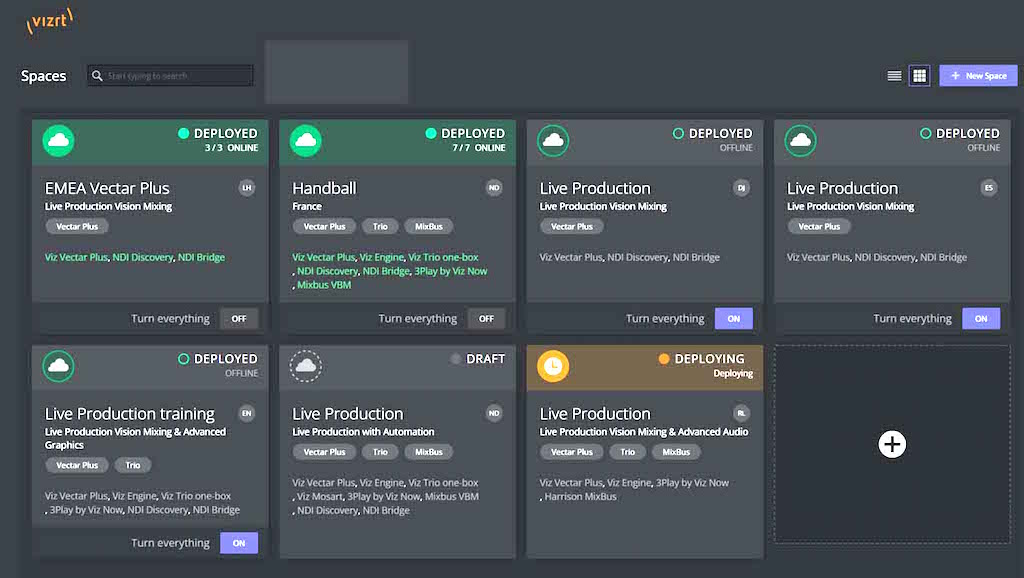Click the '3/3 ONLINE' status text
The height and width of the screenshot is (578, 1024).
pos(231,148)
